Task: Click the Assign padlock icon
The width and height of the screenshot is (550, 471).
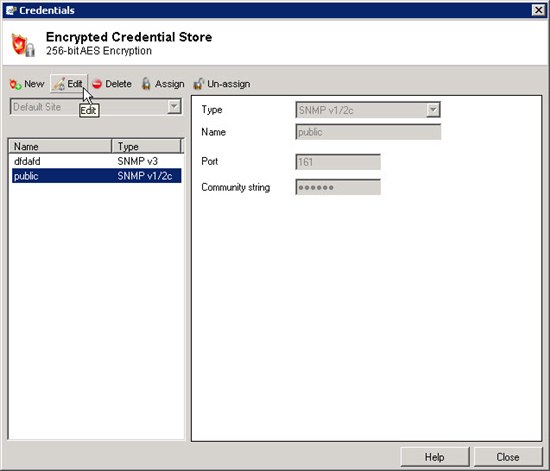Action: [146, 84]
